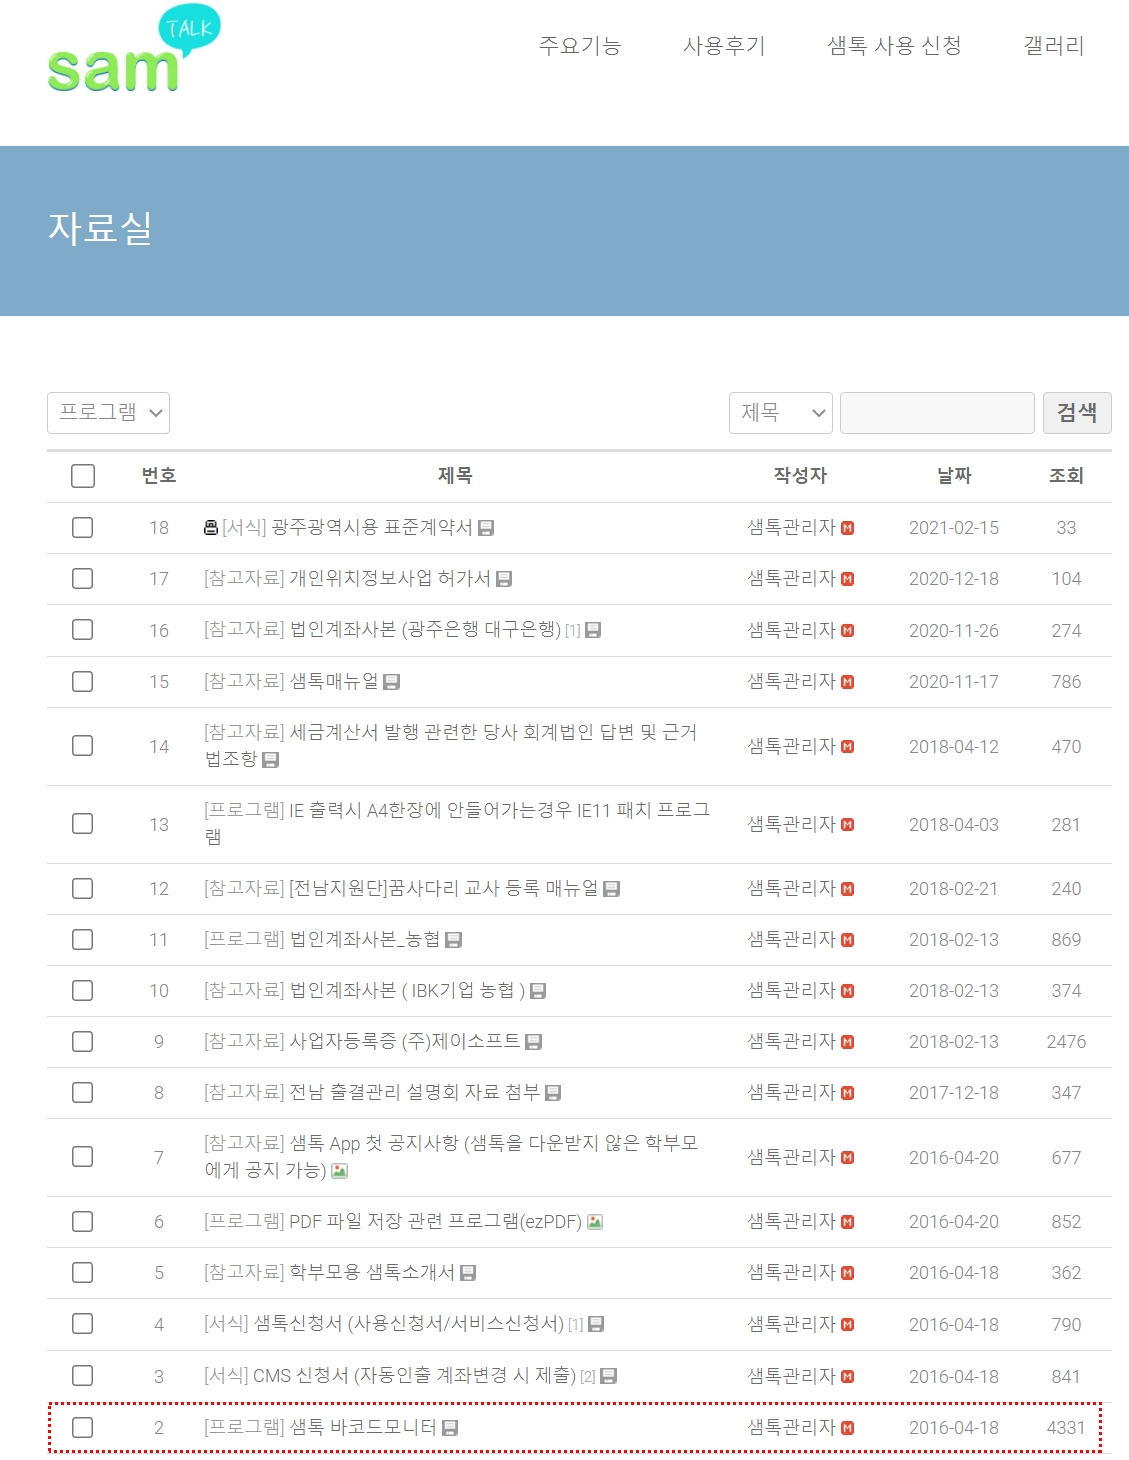Screen dimensions: 1129x1460
Task: Tick the checkbox on row 7
Action: 83,1157
